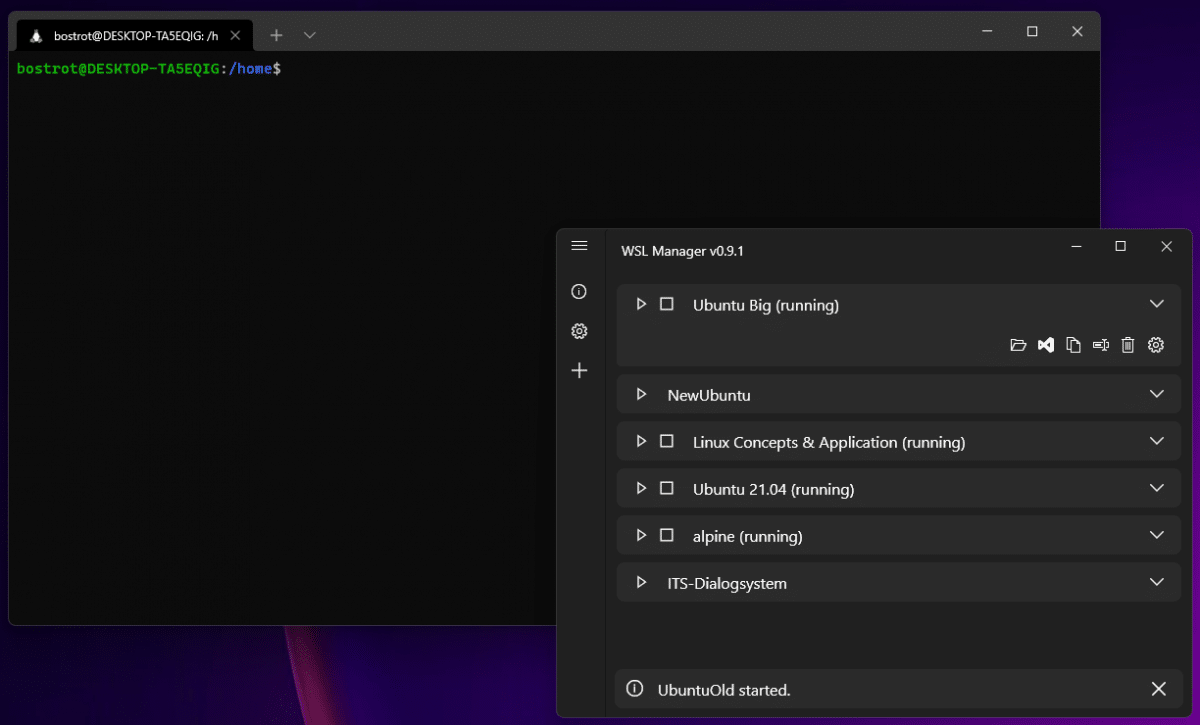
Task: Stop the Ubuntu 21.04 distribution
Action: click(666, 489)
